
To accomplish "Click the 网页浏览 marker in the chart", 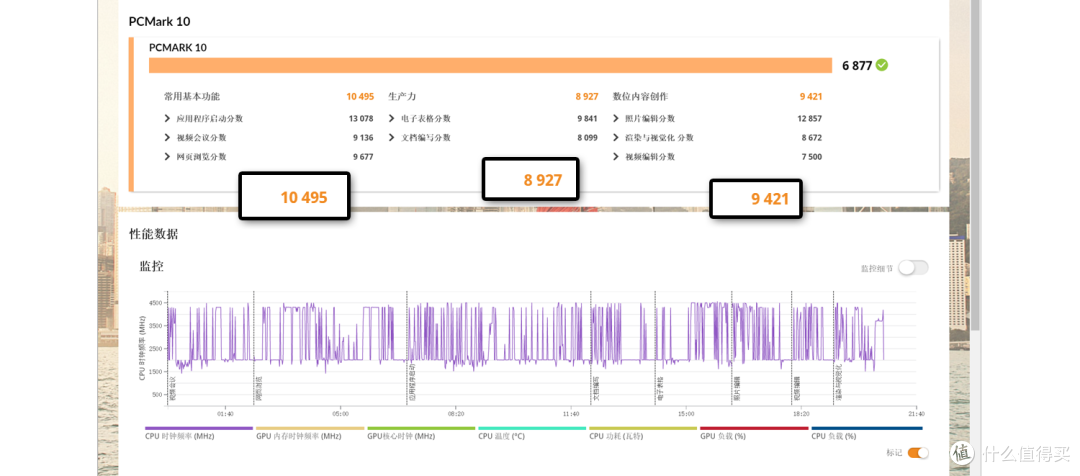I will [x=258, y=389].
